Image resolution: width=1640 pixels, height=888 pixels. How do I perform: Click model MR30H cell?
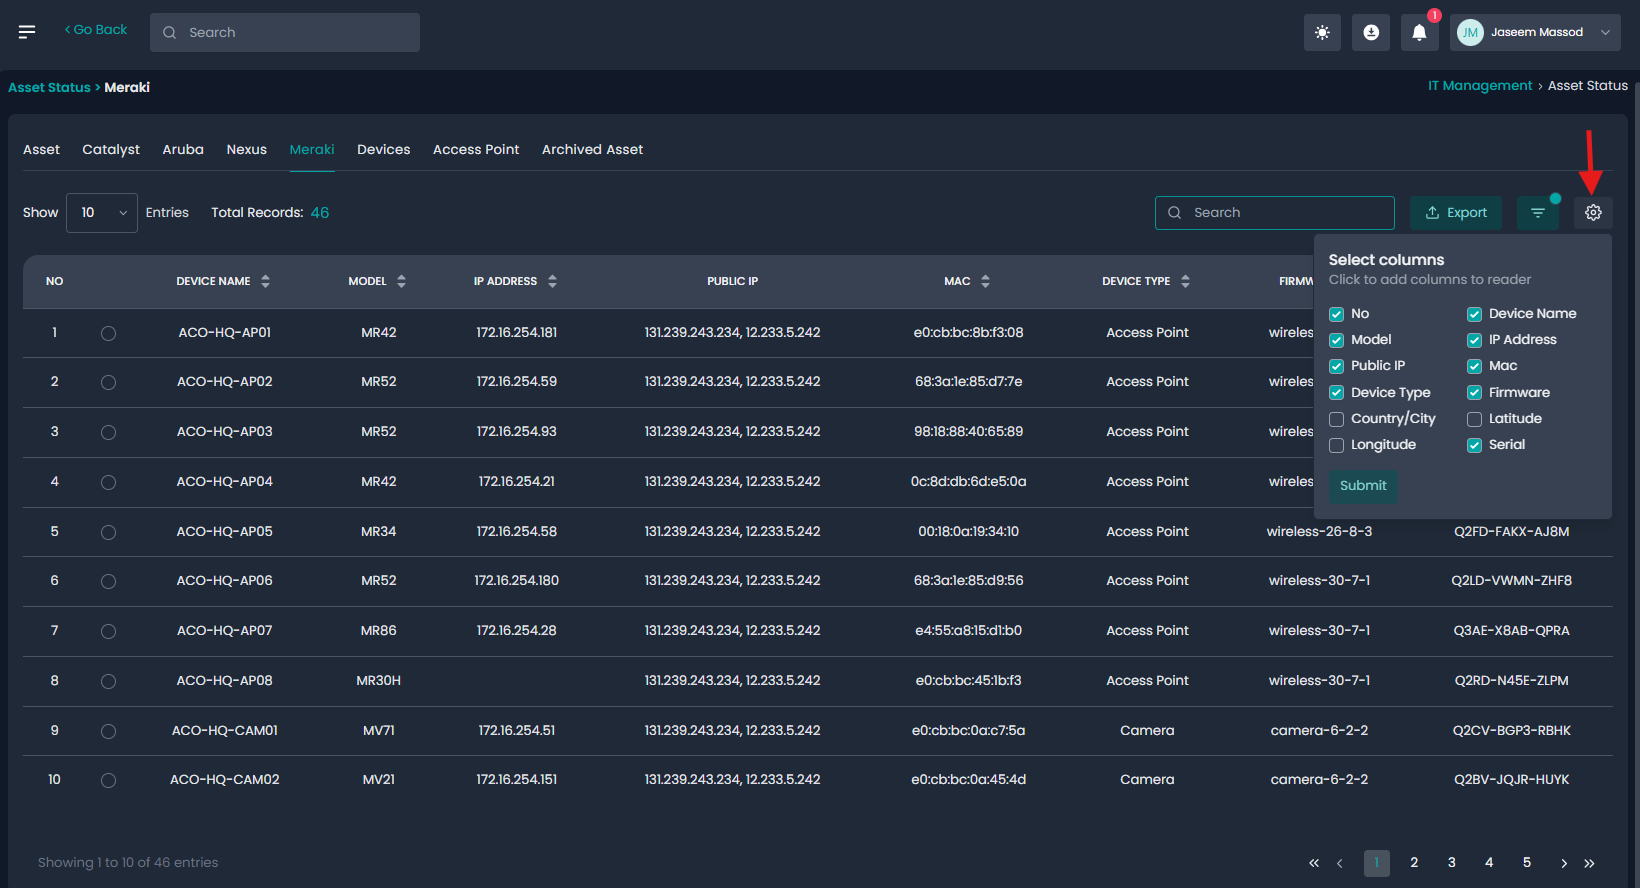click(379, 681)
